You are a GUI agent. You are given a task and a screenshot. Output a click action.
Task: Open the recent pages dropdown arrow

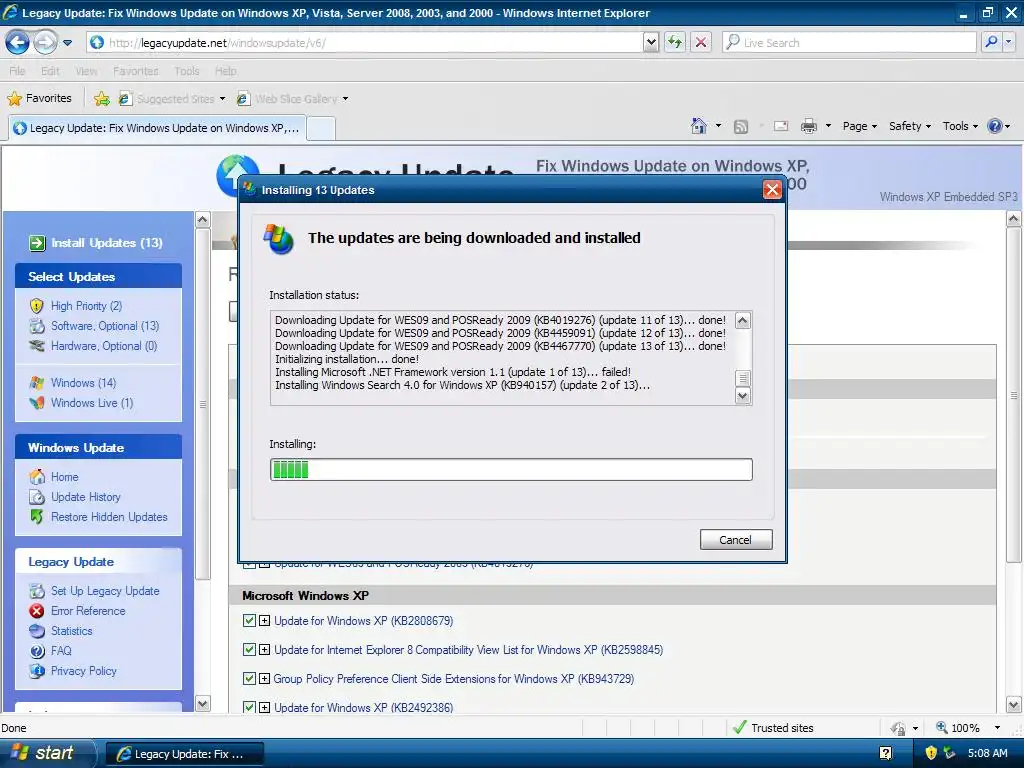67,43
